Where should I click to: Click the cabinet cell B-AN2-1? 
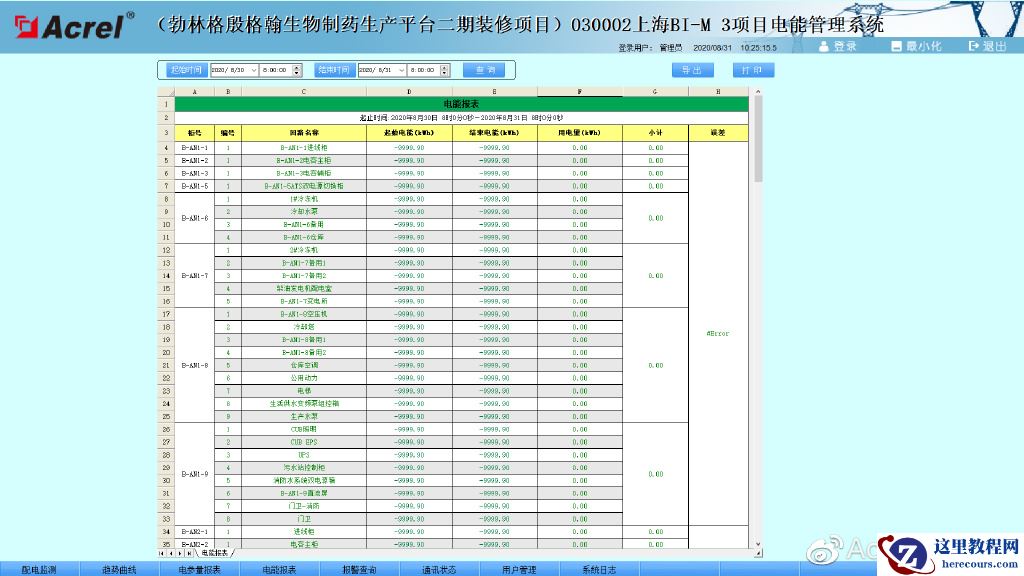click(x=195, y=532)
